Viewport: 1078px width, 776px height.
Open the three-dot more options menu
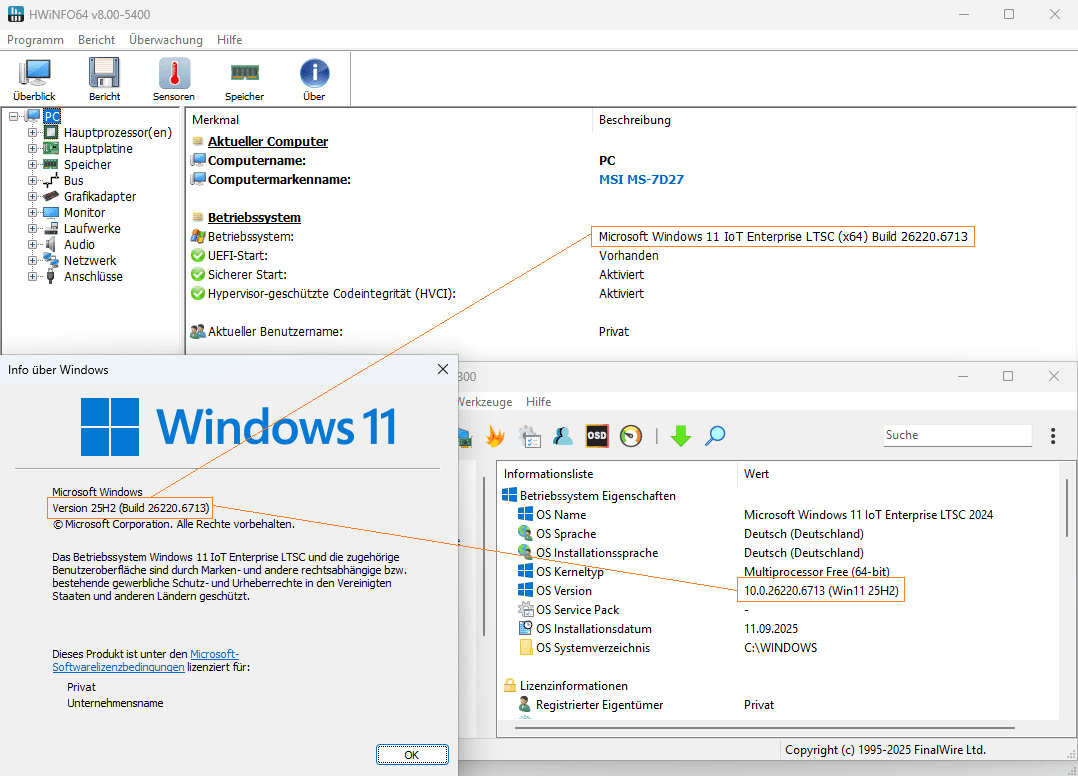pos(1053,436)
